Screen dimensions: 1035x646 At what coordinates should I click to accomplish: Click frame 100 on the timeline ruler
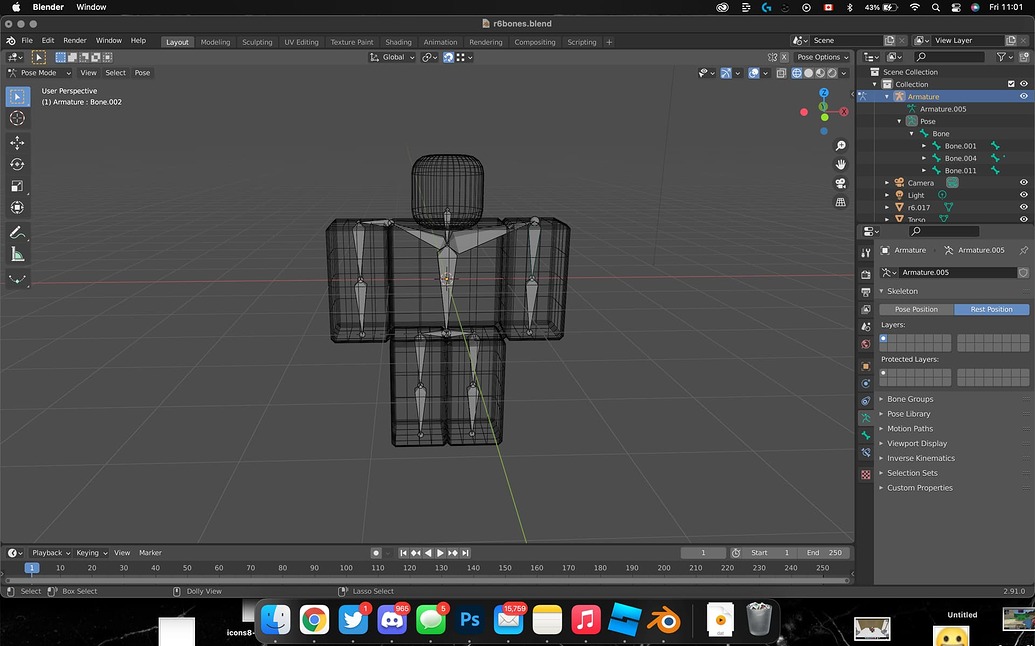[346, 568]
